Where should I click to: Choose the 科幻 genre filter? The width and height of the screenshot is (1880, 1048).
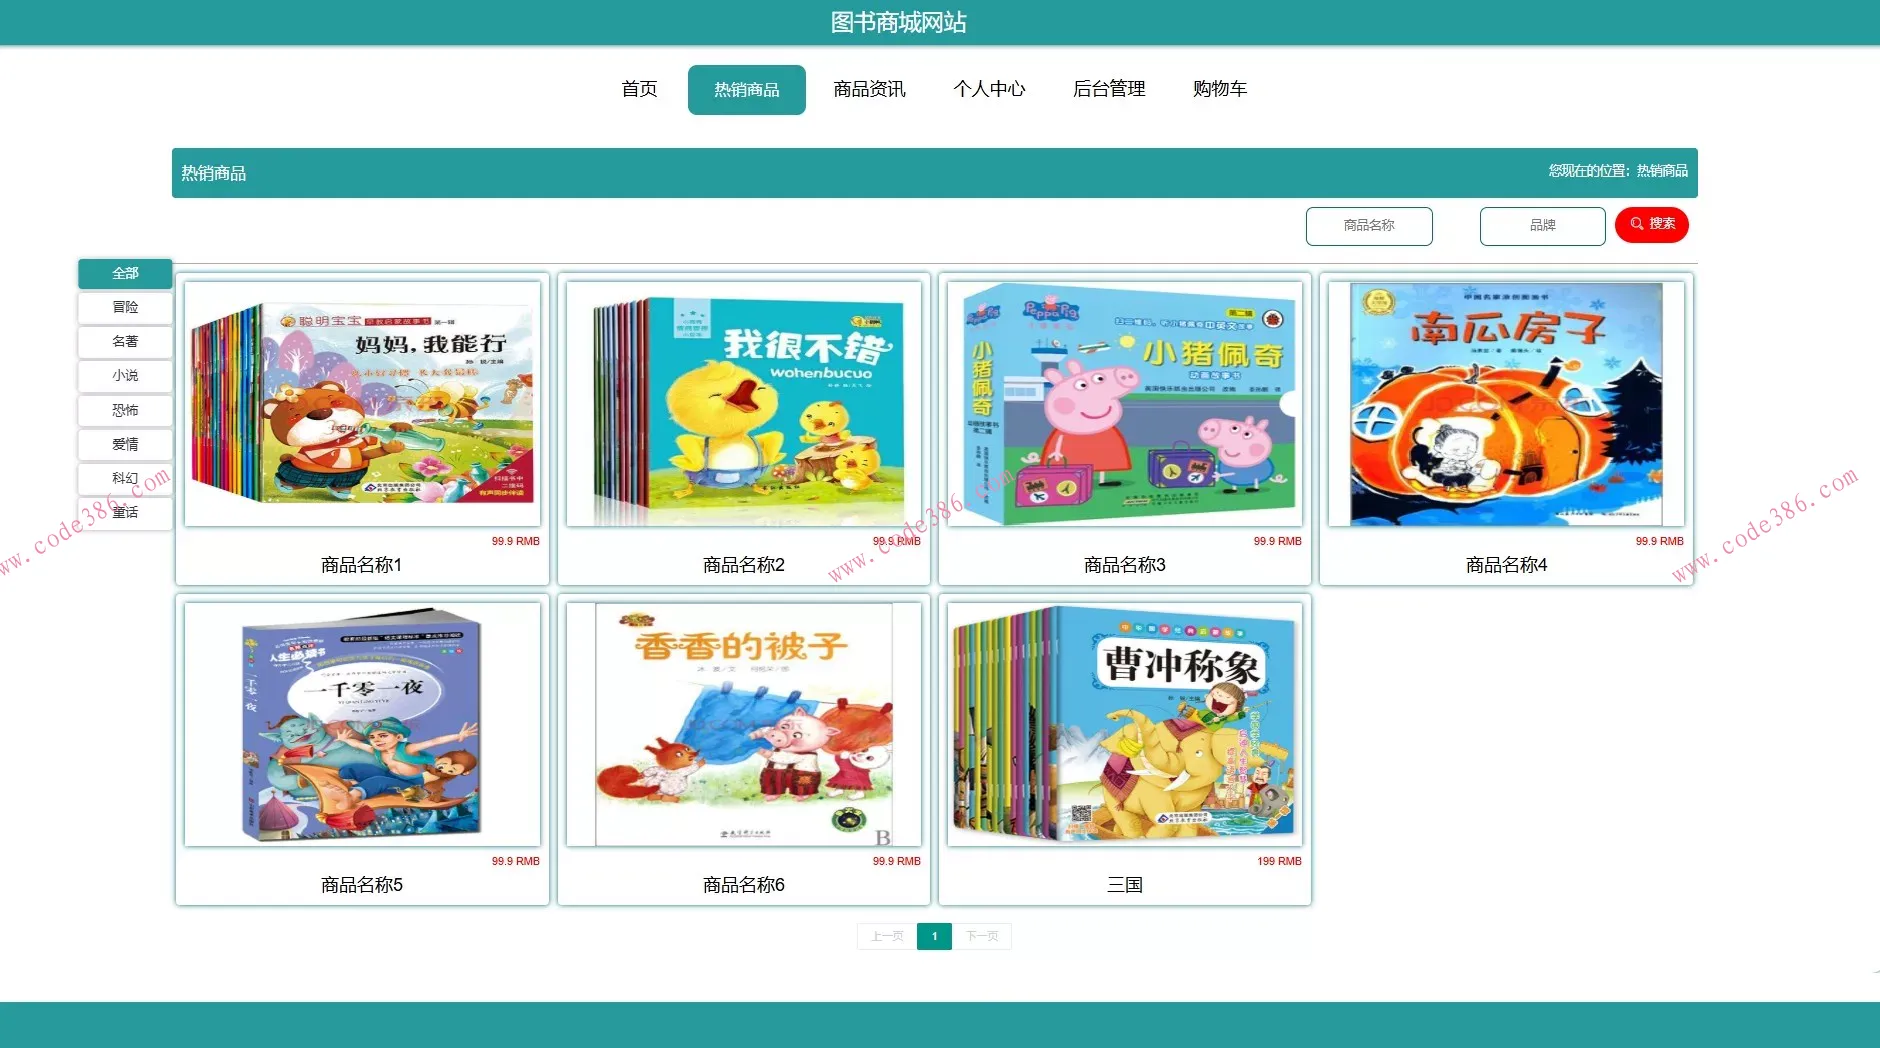tap(124, 477)
